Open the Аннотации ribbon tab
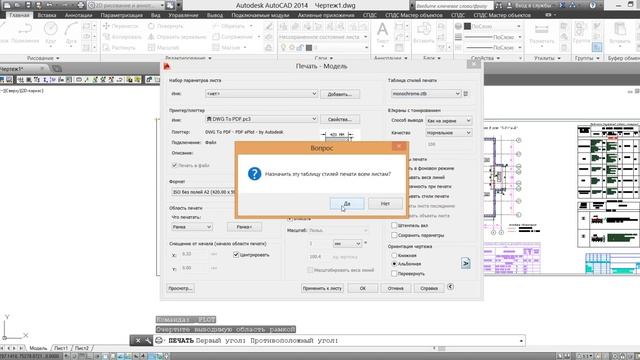Screen dimensions: 640x360 tap(78, 15)
